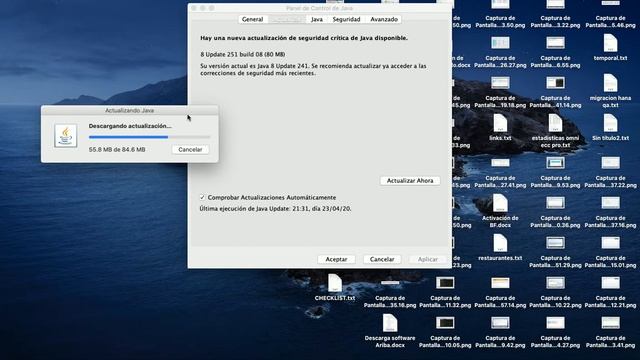Select screenshot file ending 10.22.png
The height and width of the screenshot is (360, 640).
click(x=555, y=283)
